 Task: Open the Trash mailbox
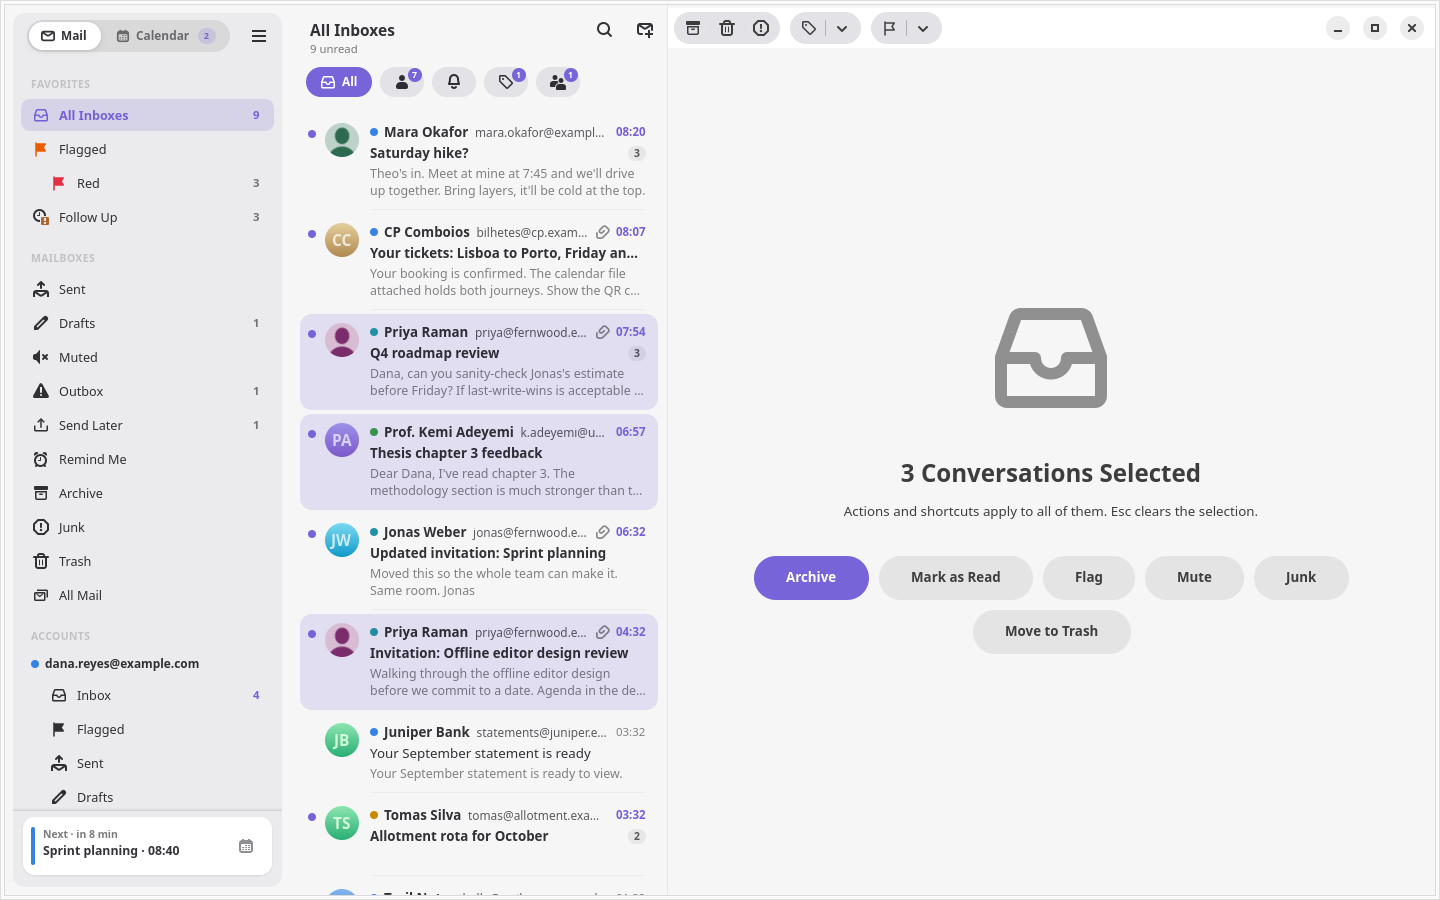click(x=147, y=561)
